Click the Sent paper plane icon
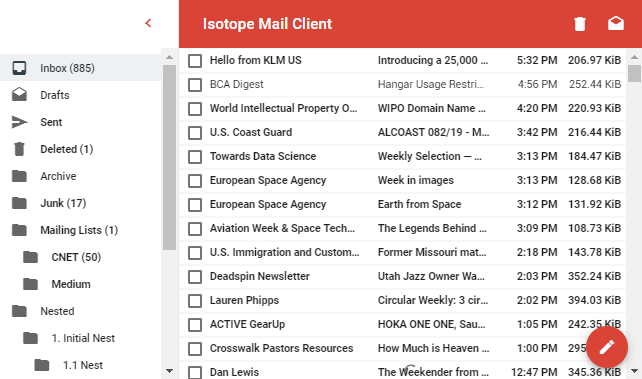This screenshot has width=642, height=379. [19, 122]
